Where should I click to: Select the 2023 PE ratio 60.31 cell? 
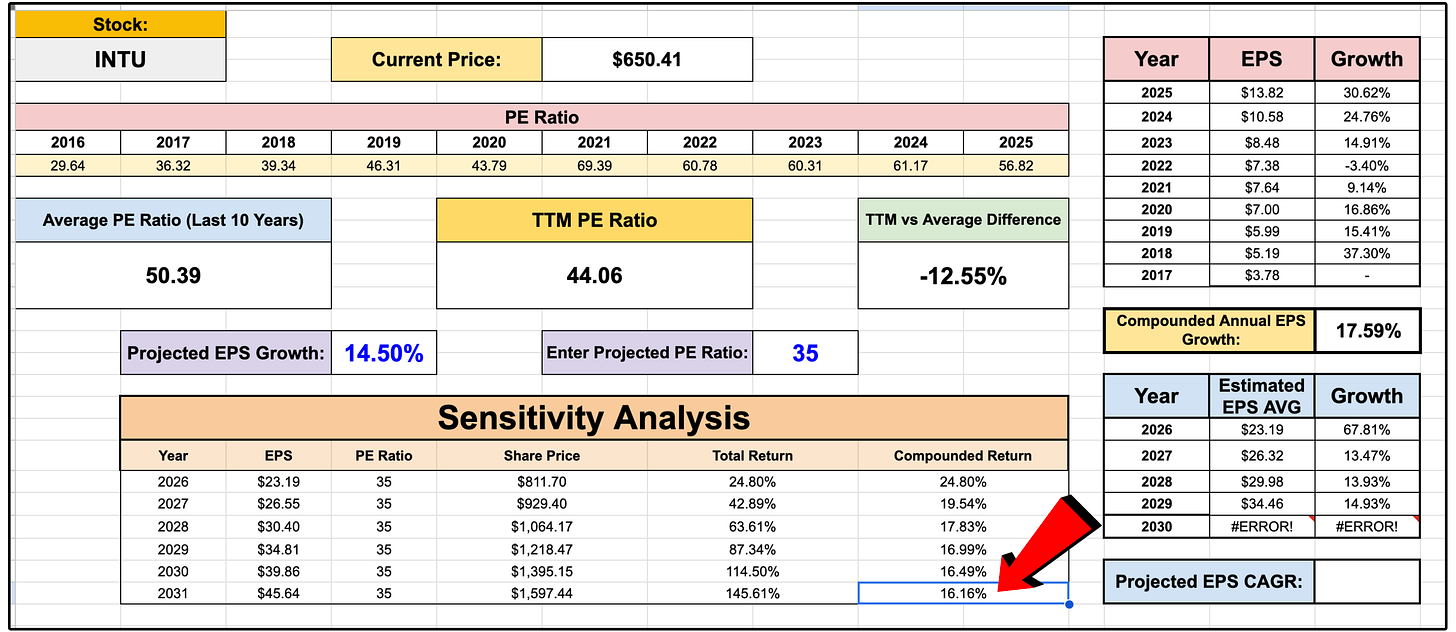(x=805, y=165)
